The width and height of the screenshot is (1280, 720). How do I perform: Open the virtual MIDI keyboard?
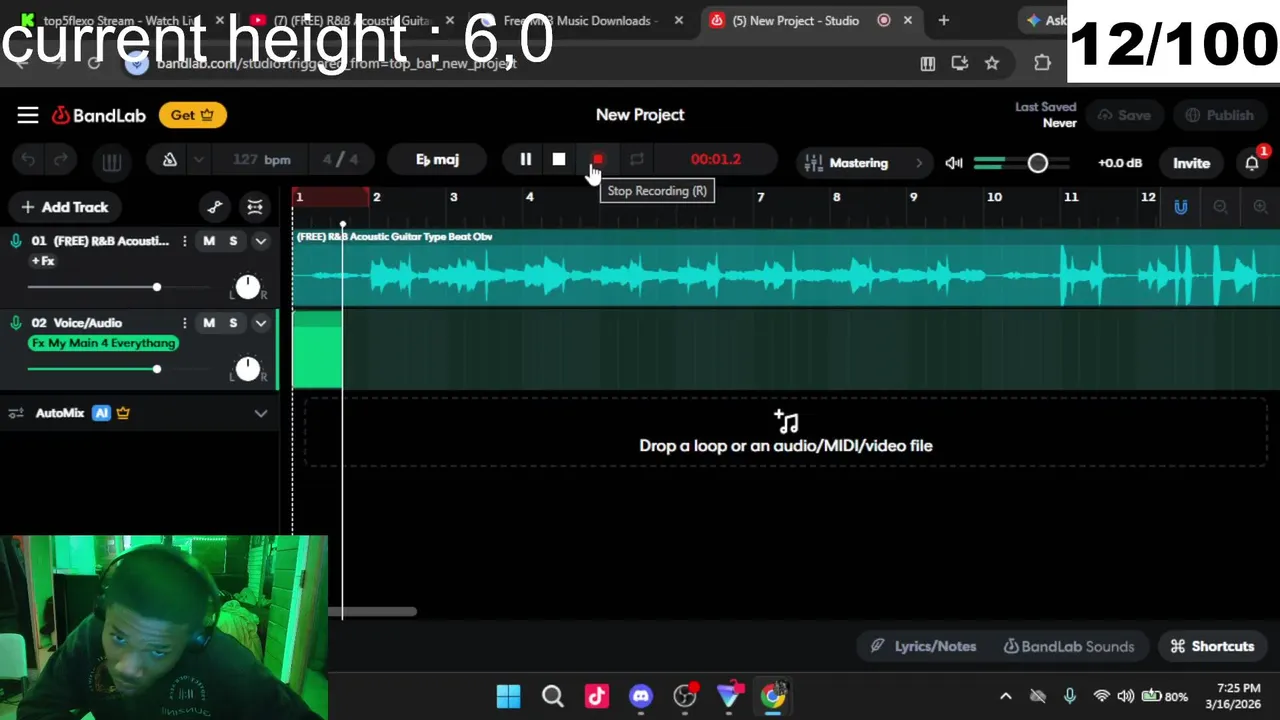[111, 162]
